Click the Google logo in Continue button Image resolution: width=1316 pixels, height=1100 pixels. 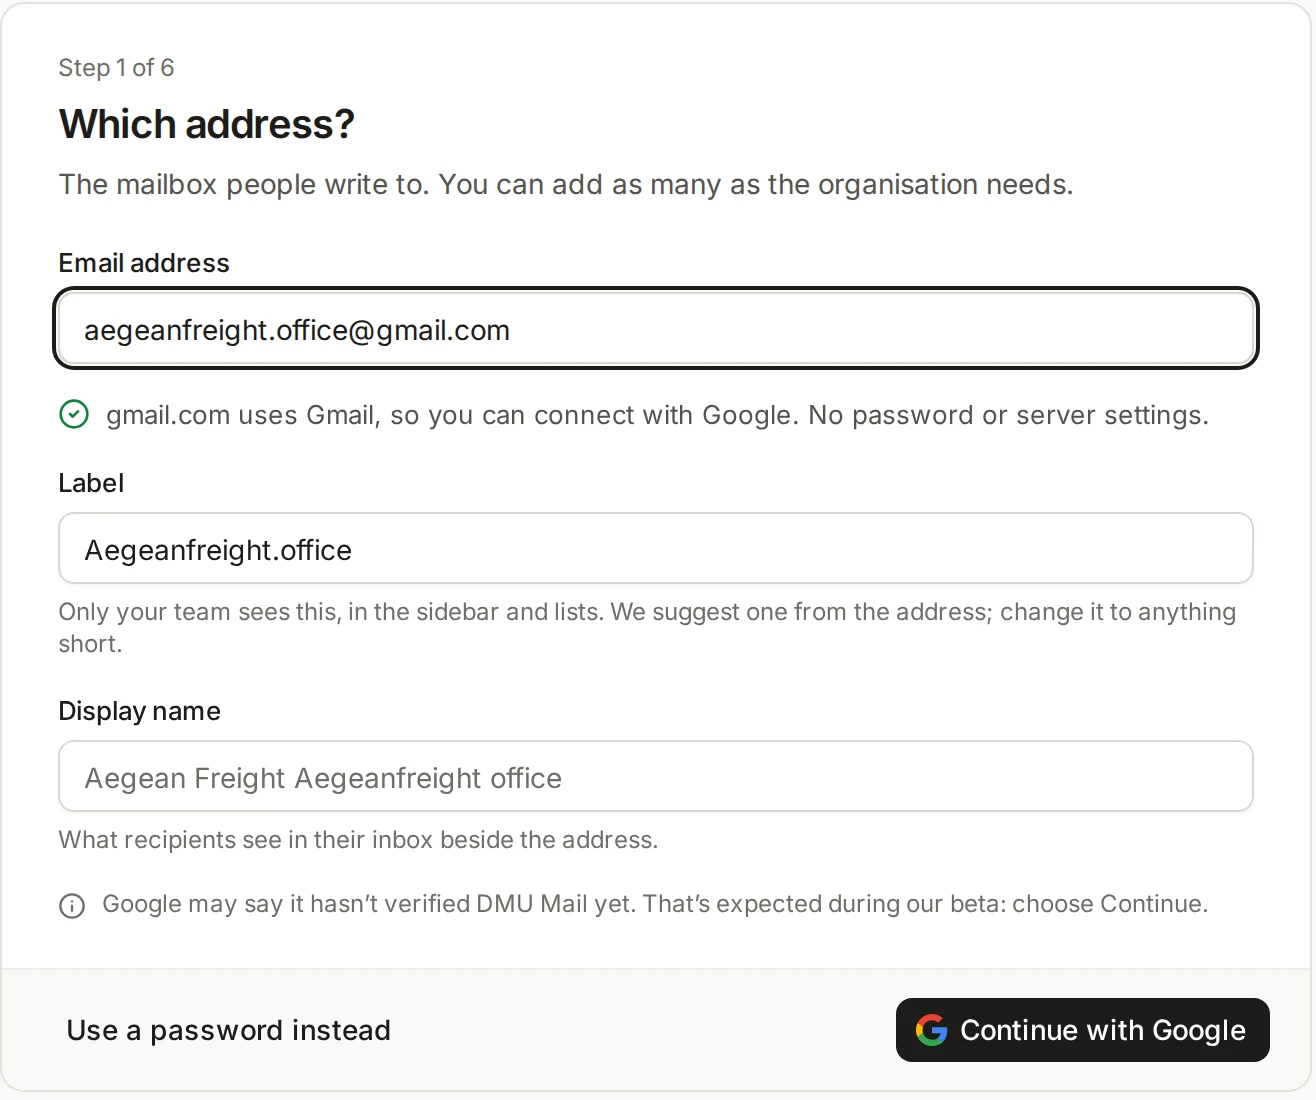point(931,1030)
